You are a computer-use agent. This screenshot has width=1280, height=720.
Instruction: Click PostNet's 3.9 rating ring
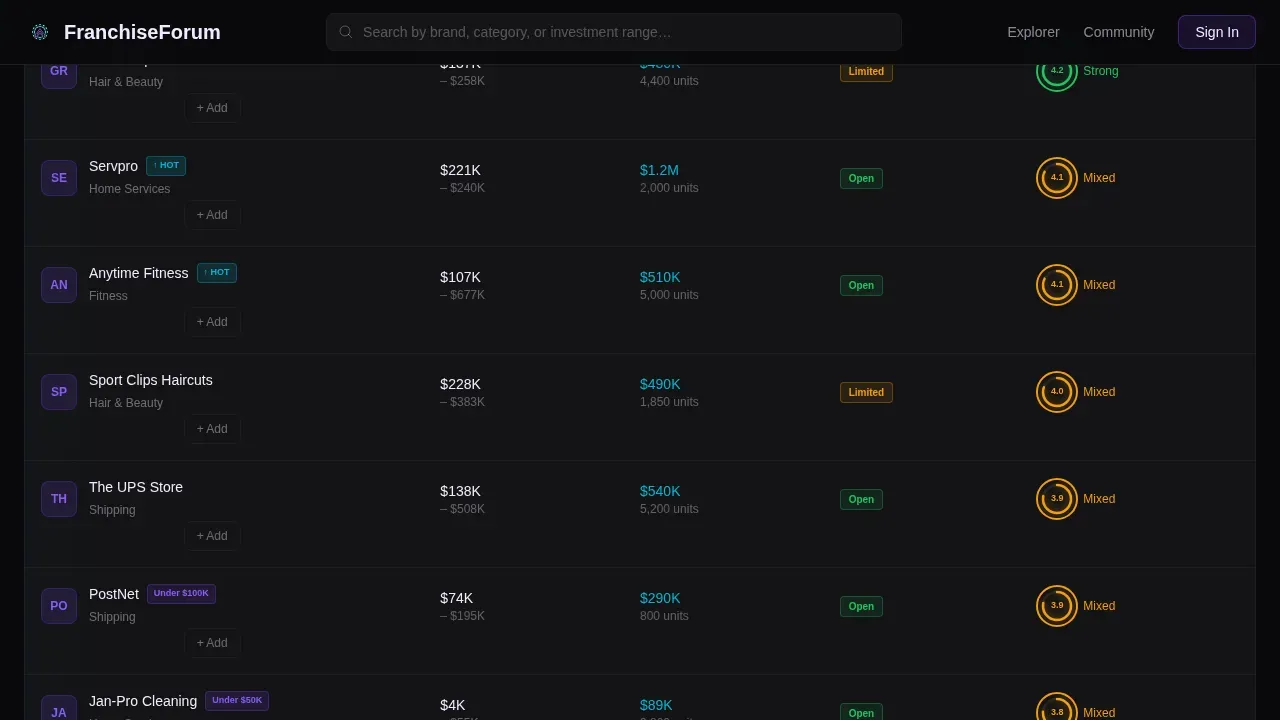point(1057,606)
